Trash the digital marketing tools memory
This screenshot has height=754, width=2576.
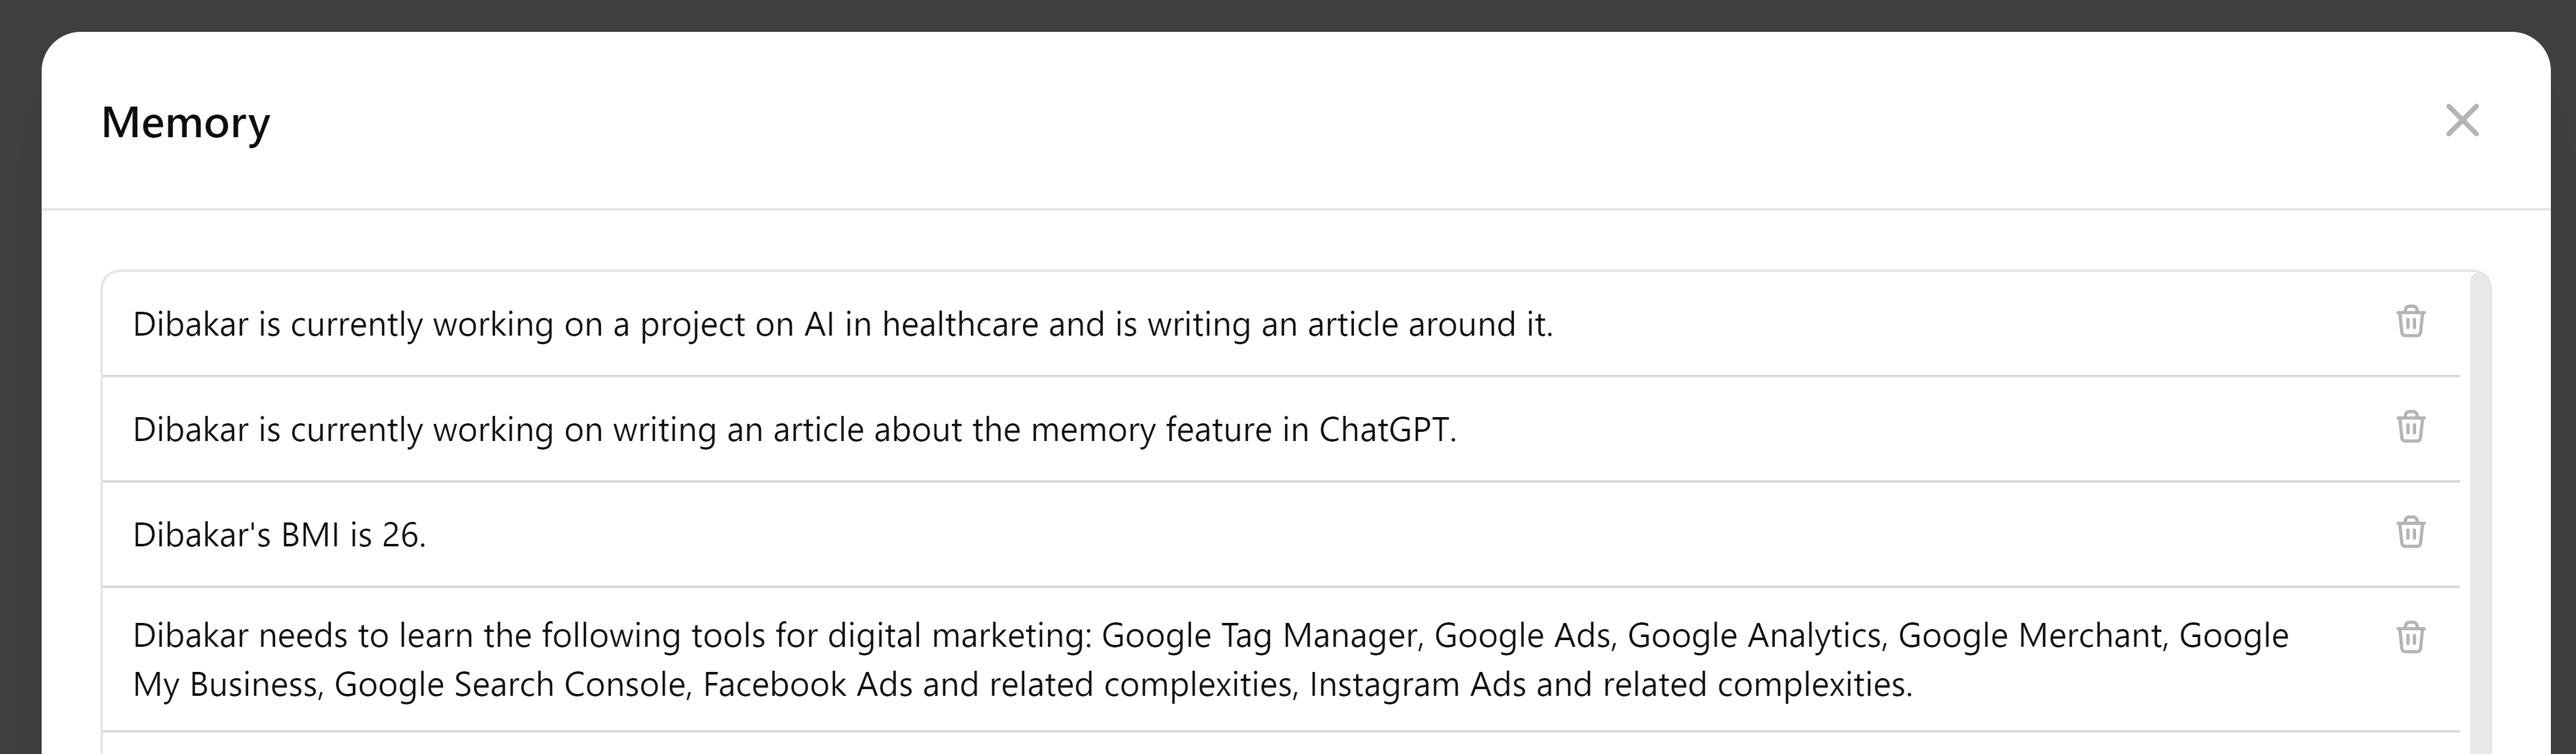click(x=2410, y=637)
